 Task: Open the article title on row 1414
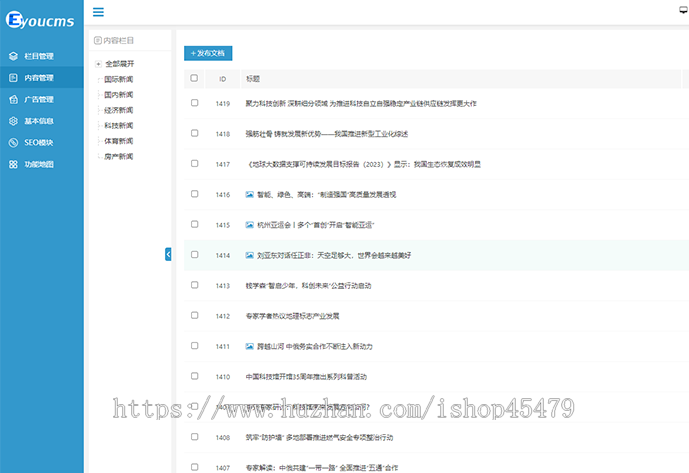click(334, 255)
